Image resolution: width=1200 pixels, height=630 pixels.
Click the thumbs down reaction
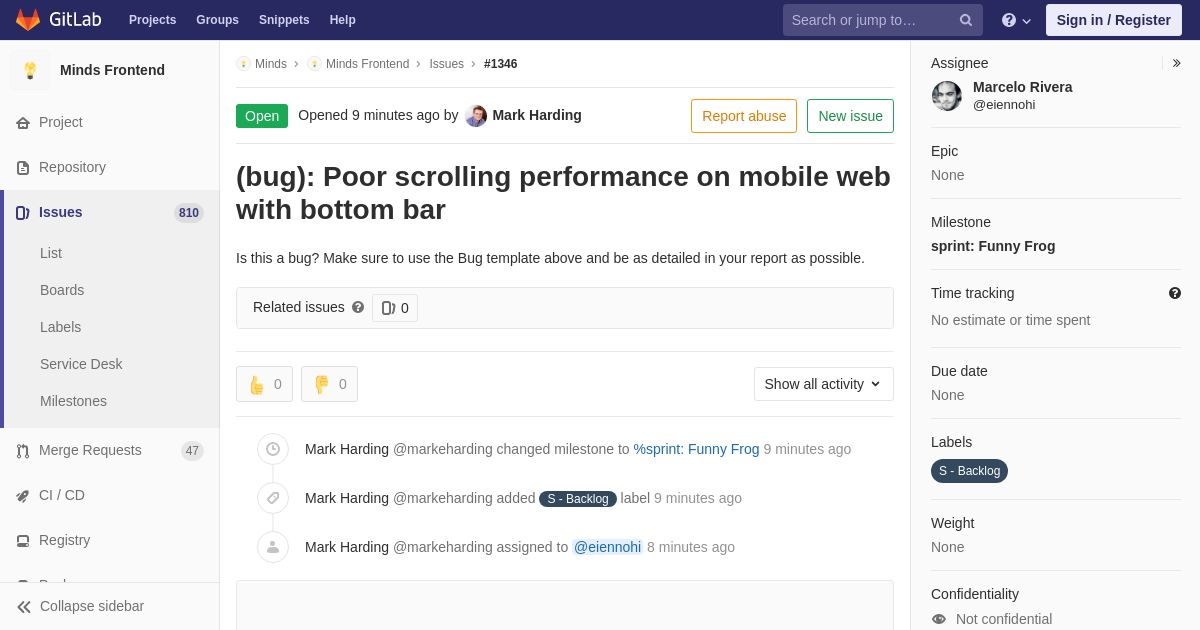[329, 384]
